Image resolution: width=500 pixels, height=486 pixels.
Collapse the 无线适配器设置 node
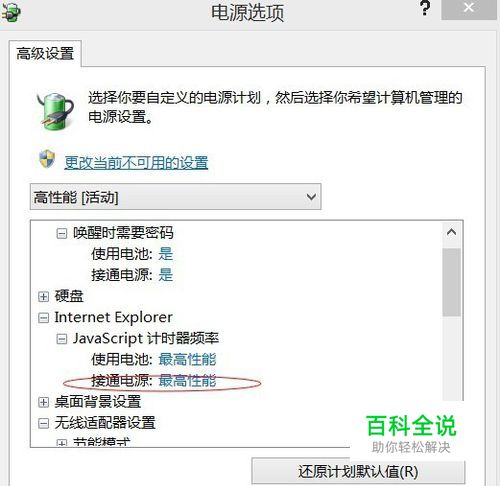click(43, 424)
